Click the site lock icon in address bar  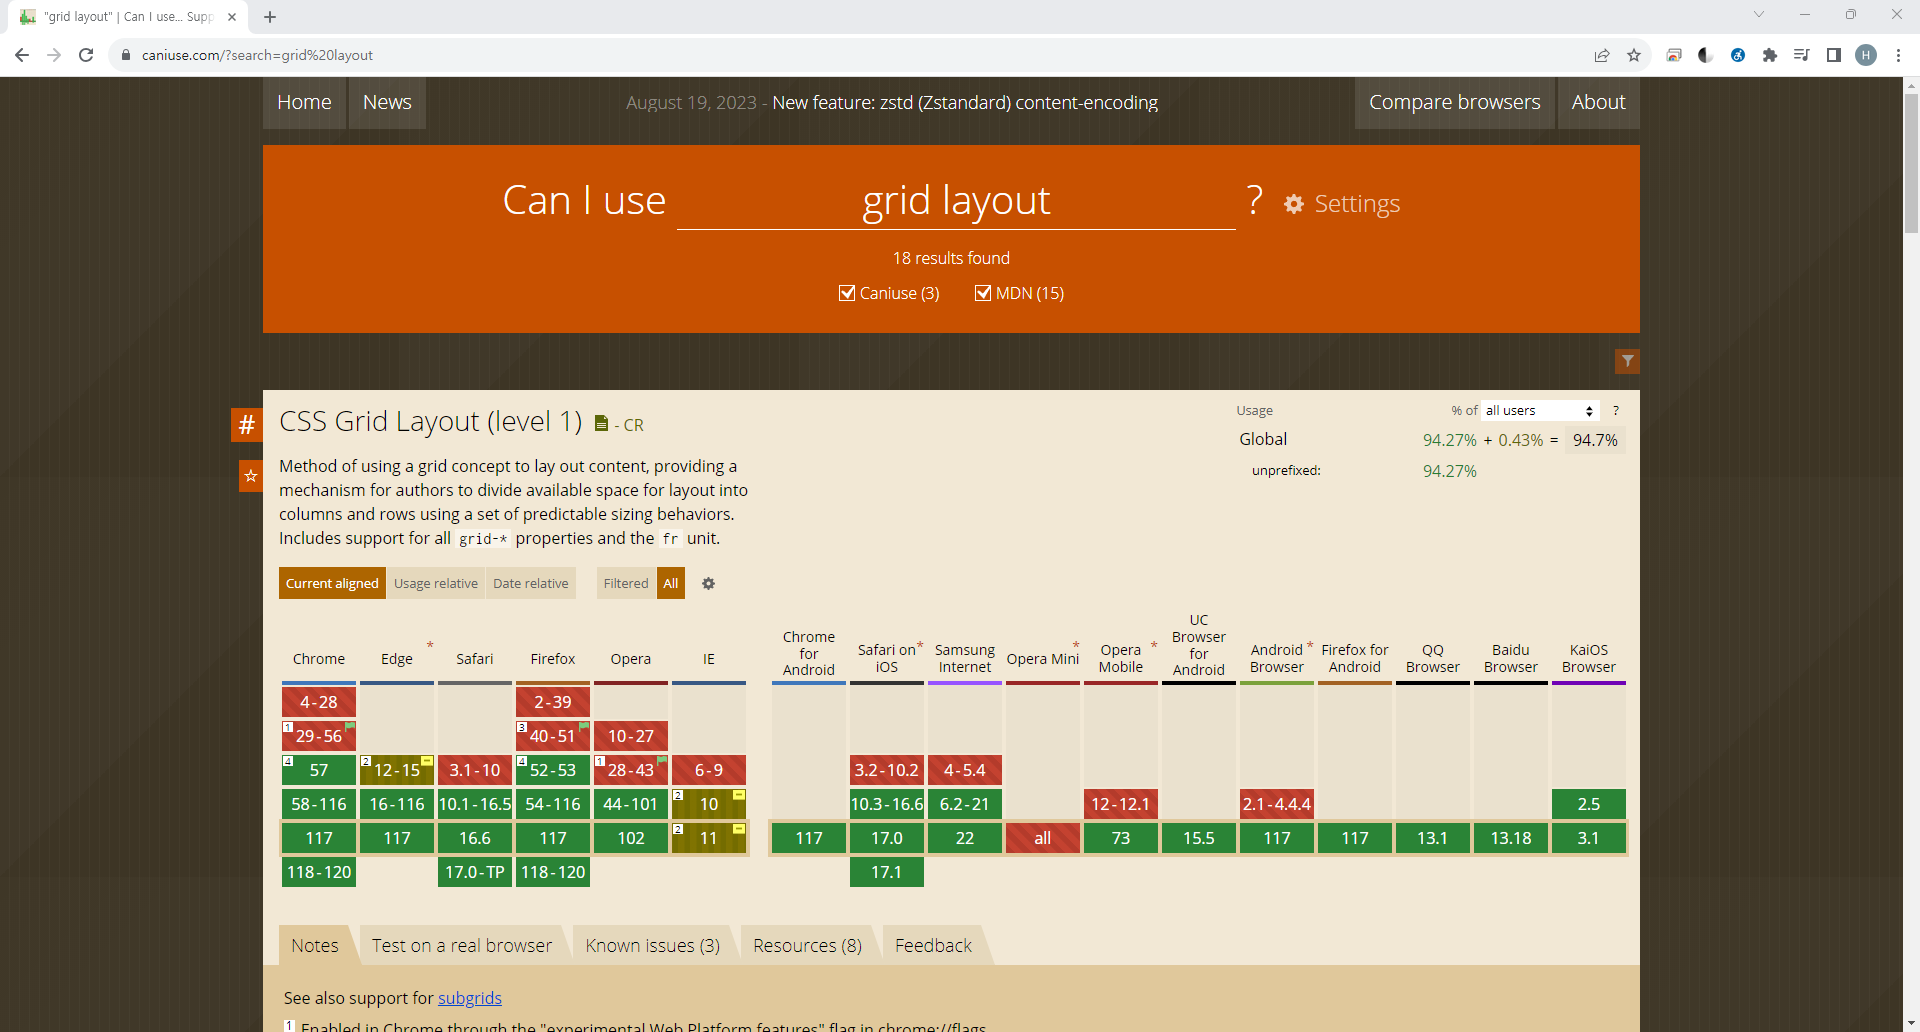(x=125, y=55)
